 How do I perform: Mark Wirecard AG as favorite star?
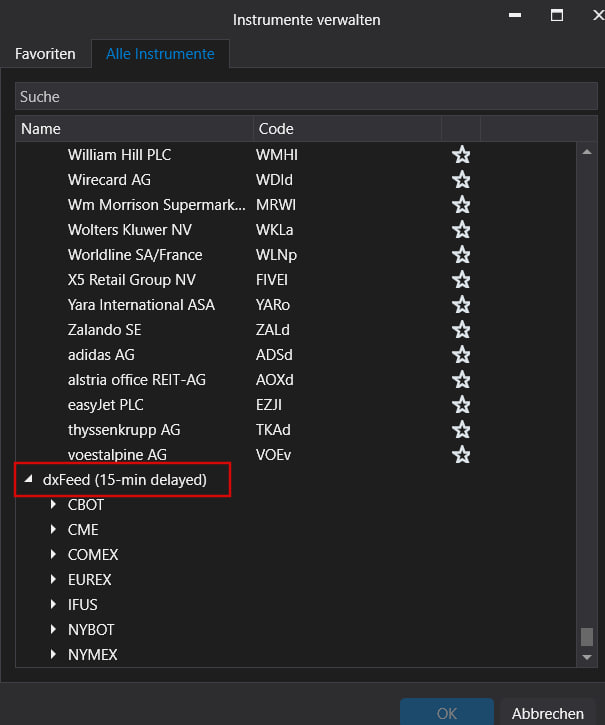pos(461,180)
